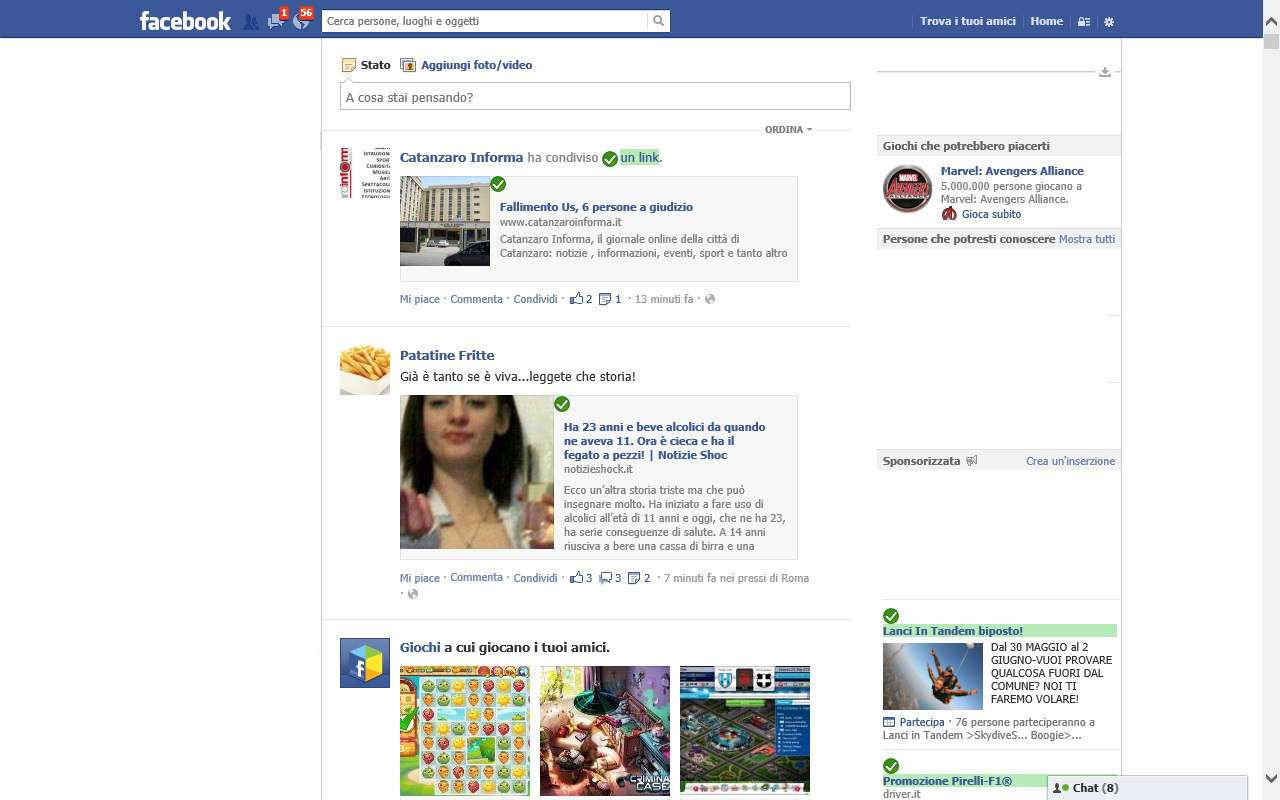
Task: Click Commenta on Patatine Fritte post
Action: click(476, 577)
